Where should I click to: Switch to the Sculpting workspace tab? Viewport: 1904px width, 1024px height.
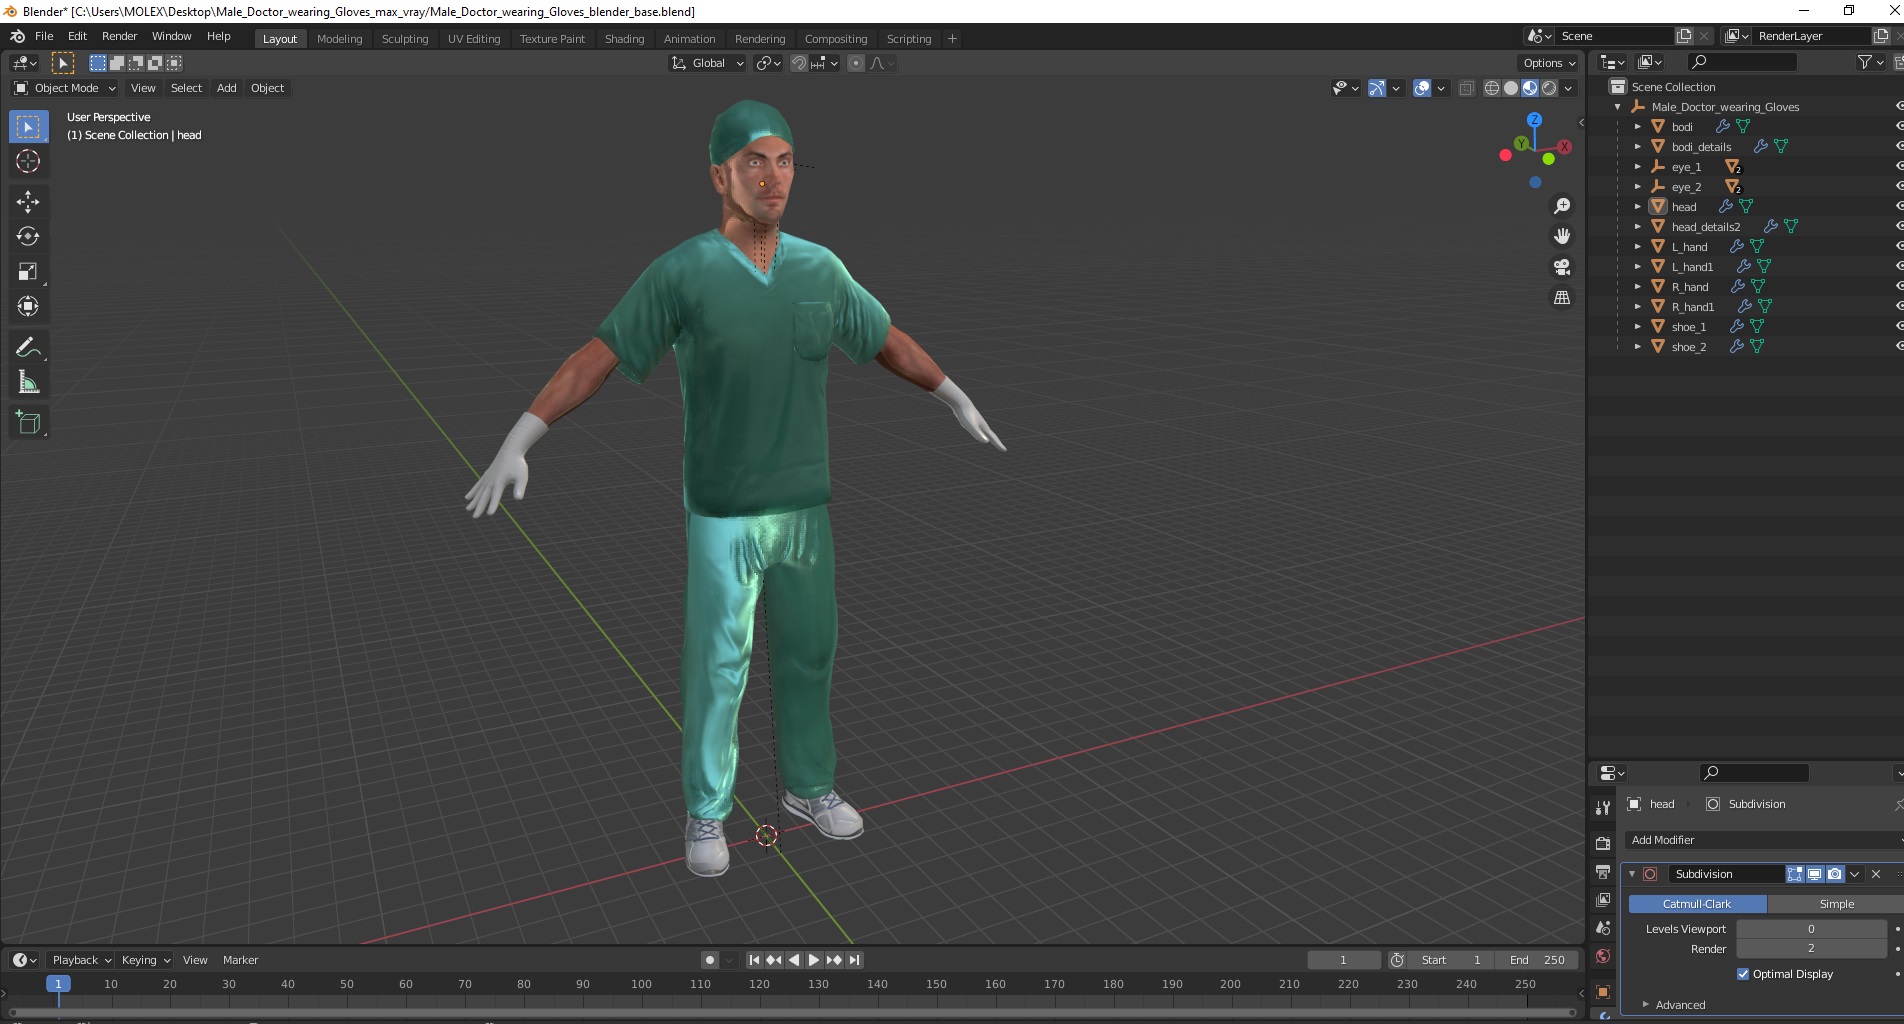[405, 39]
